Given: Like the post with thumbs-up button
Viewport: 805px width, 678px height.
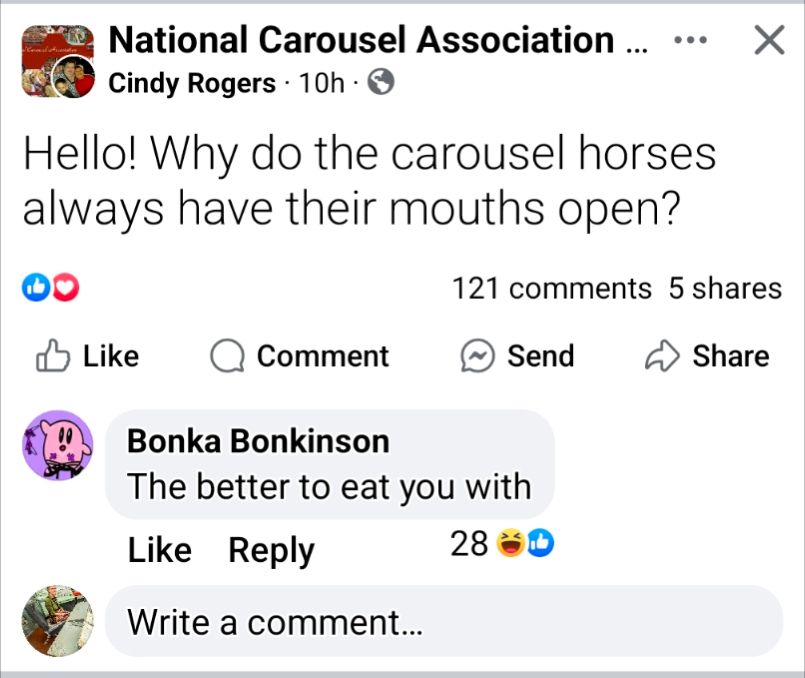Looking at the screenshot, I should (x=87, y=356).
